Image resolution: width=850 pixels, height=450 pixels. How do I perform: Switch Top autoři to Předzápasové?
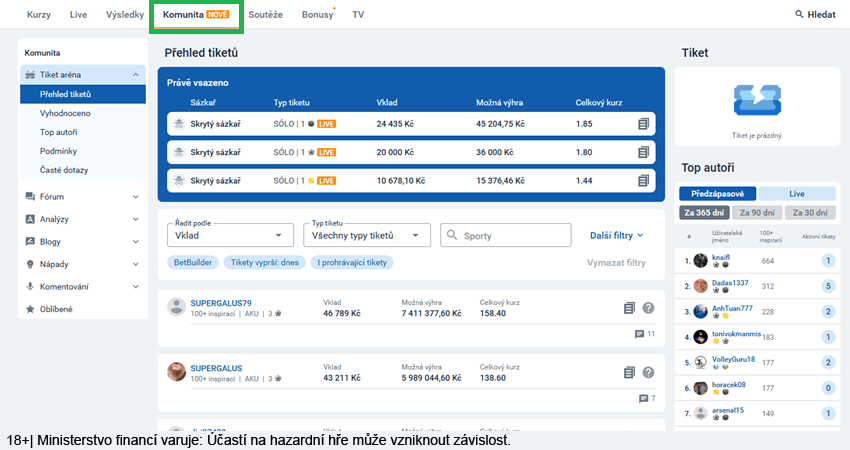click(718, 194)
